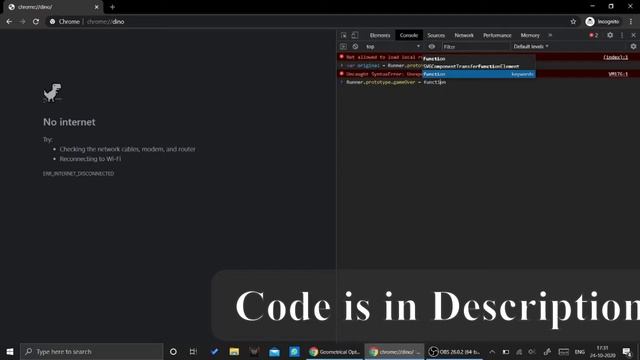Close the chrome://dino tab
The width and height of the screenshot is (640, 360).
point(97,7)
